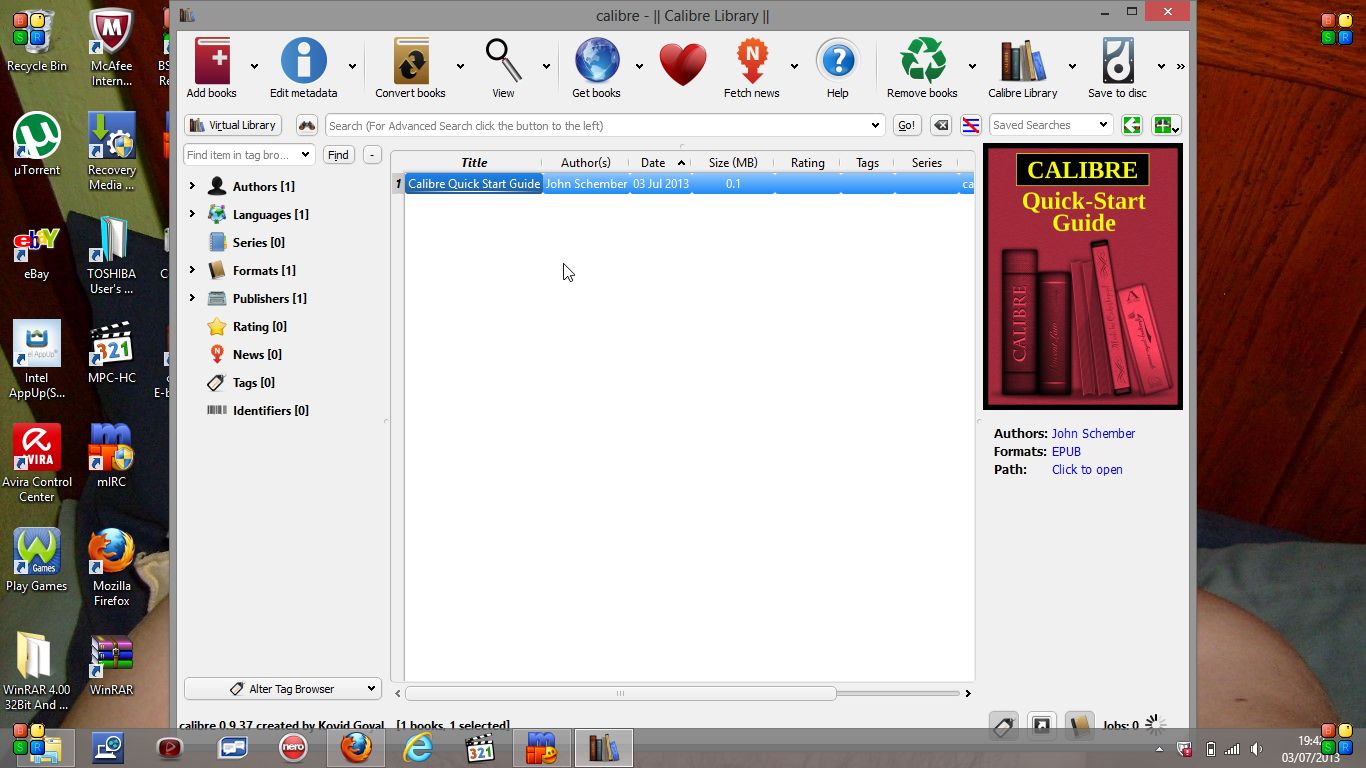Click the Remove books recycle icon
Image resolution: width=1366 pixels, height=768 pixels.
tap(923, 61)
